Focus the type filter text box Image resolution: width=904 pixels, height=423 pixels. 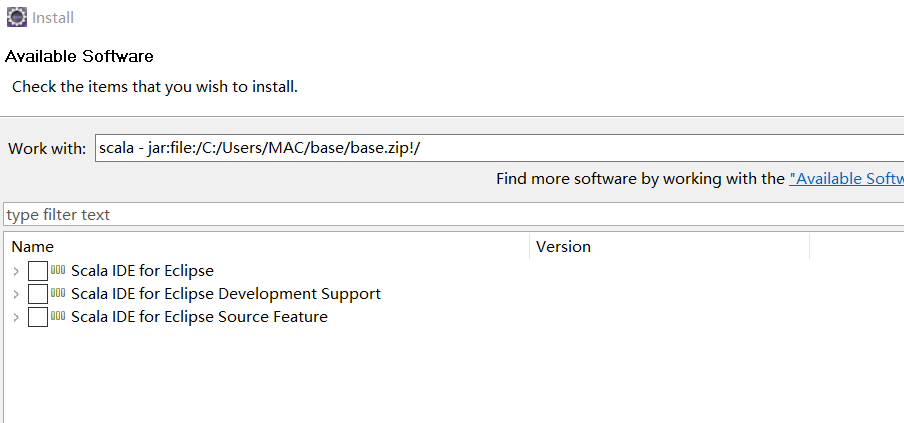[x=450, y=215]
